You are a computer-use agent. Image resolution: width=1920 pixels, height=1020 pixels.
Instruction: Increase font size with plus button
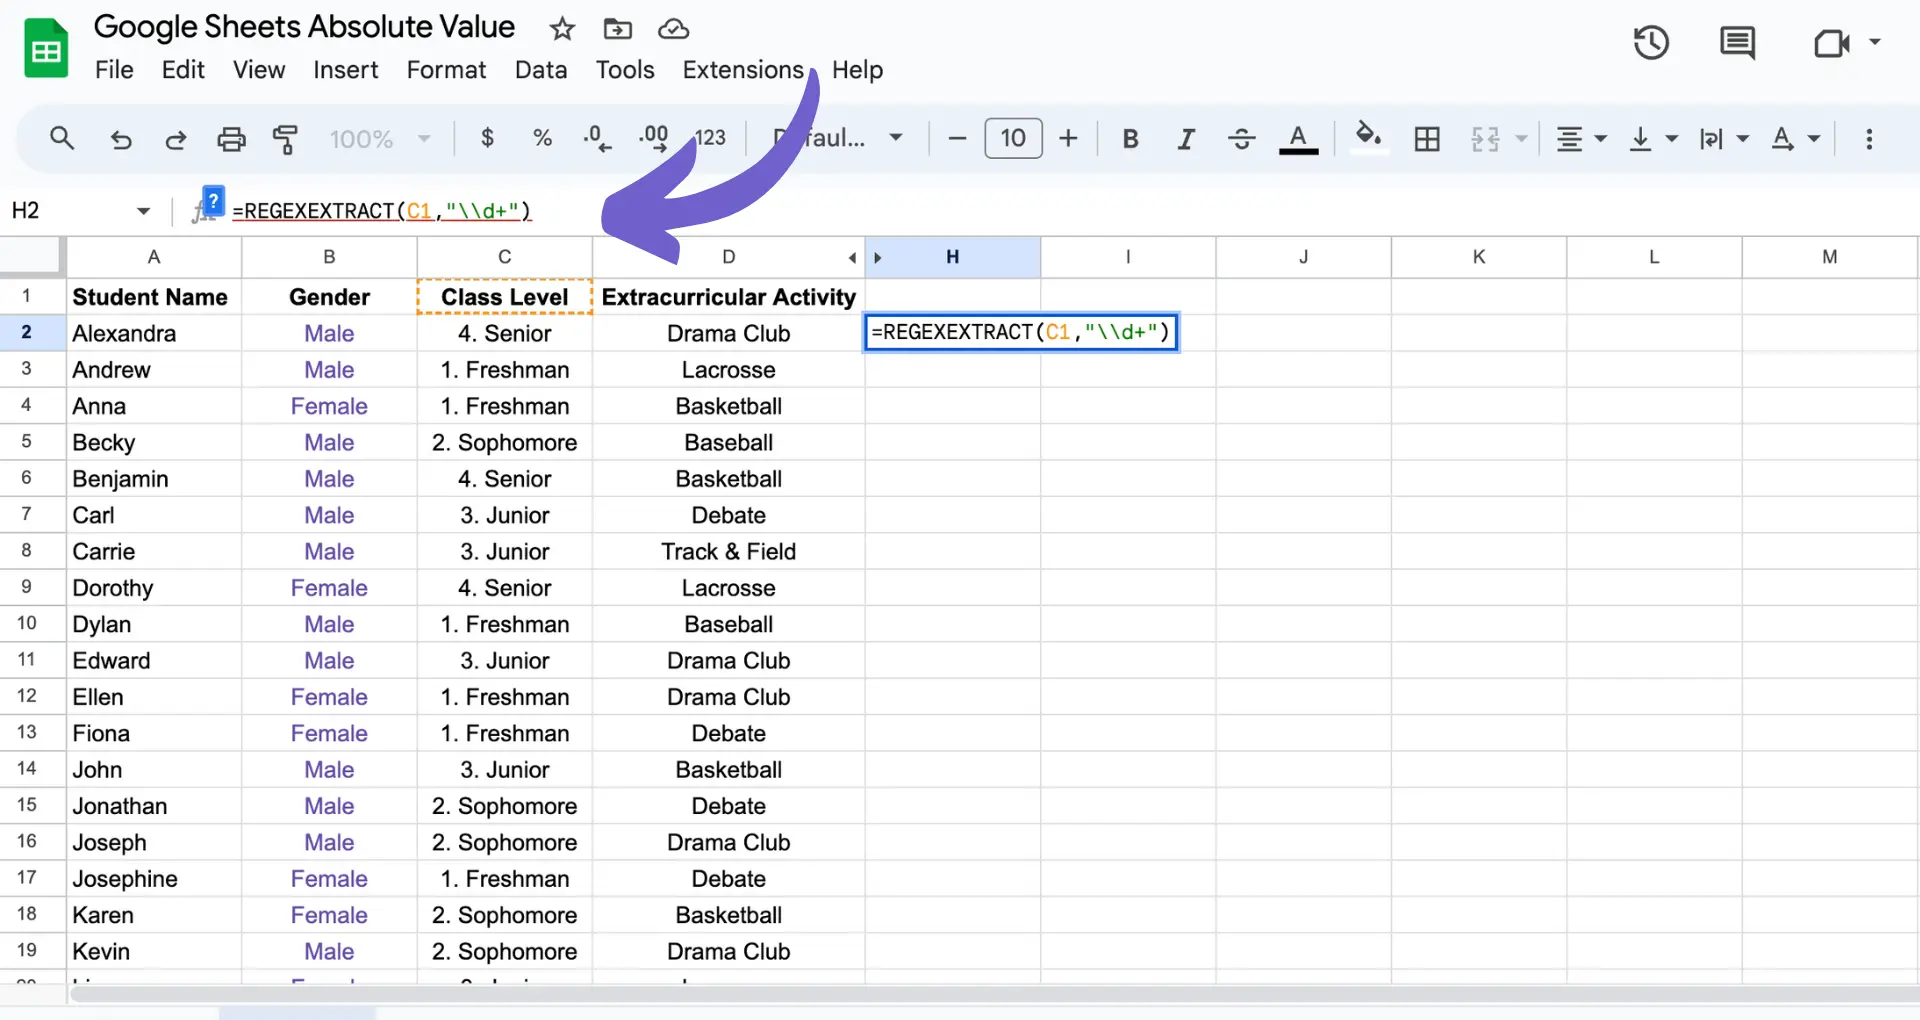[x=1068, y=138]
